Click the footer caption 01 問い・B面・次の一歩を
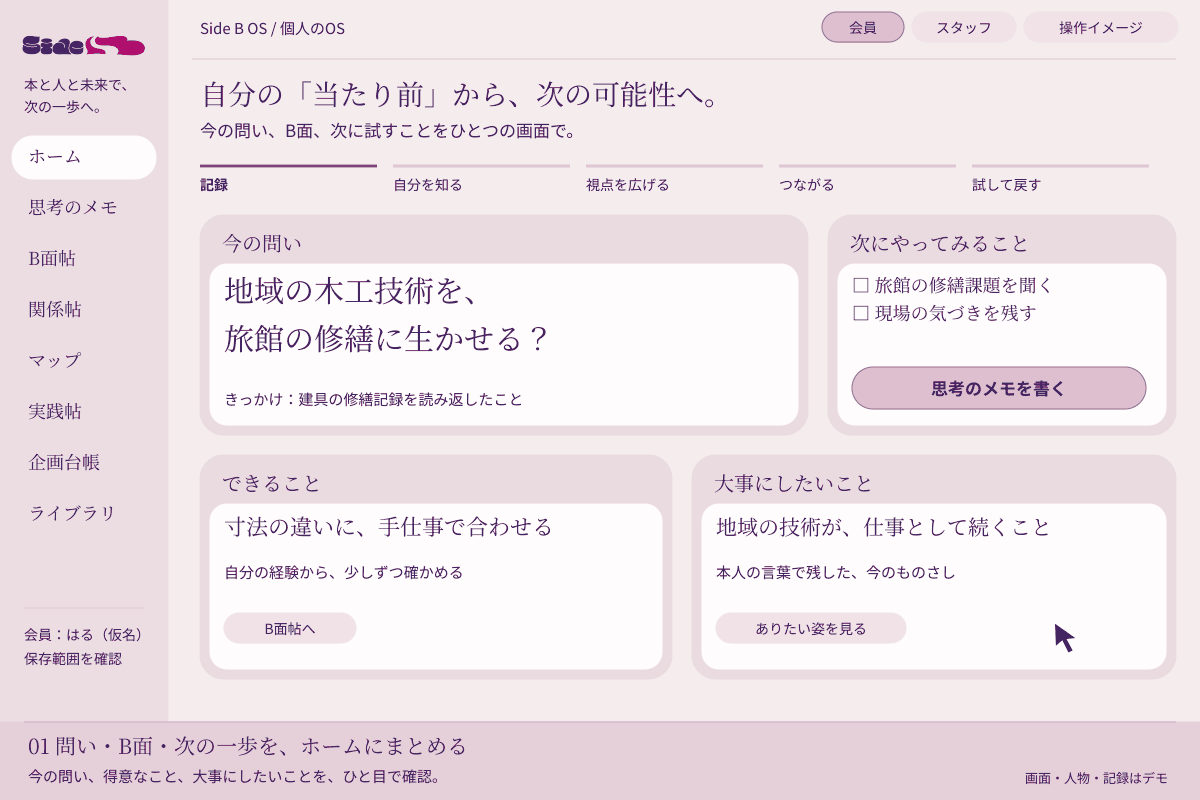This screenshot has width=1200, height=800. (x=248, y=746)
